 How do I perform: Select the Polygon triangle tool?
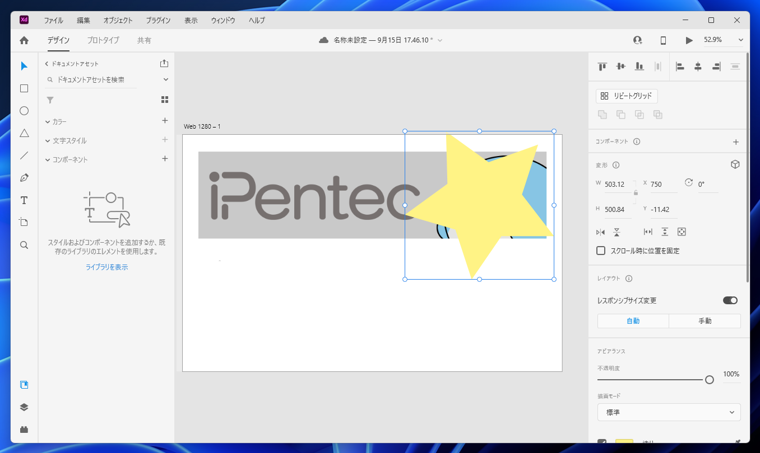coord(24,133)
